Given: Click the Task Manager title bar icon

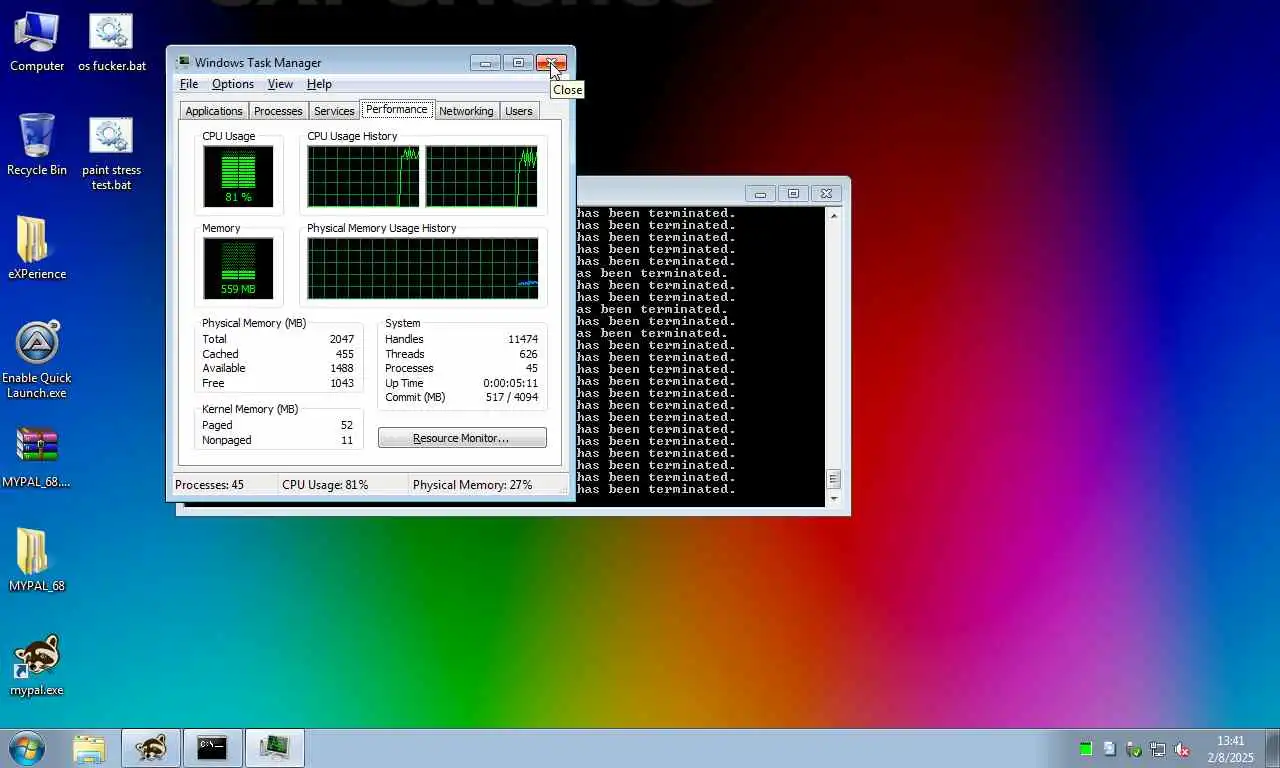Looking at the screenshot, I should point(183,62).
